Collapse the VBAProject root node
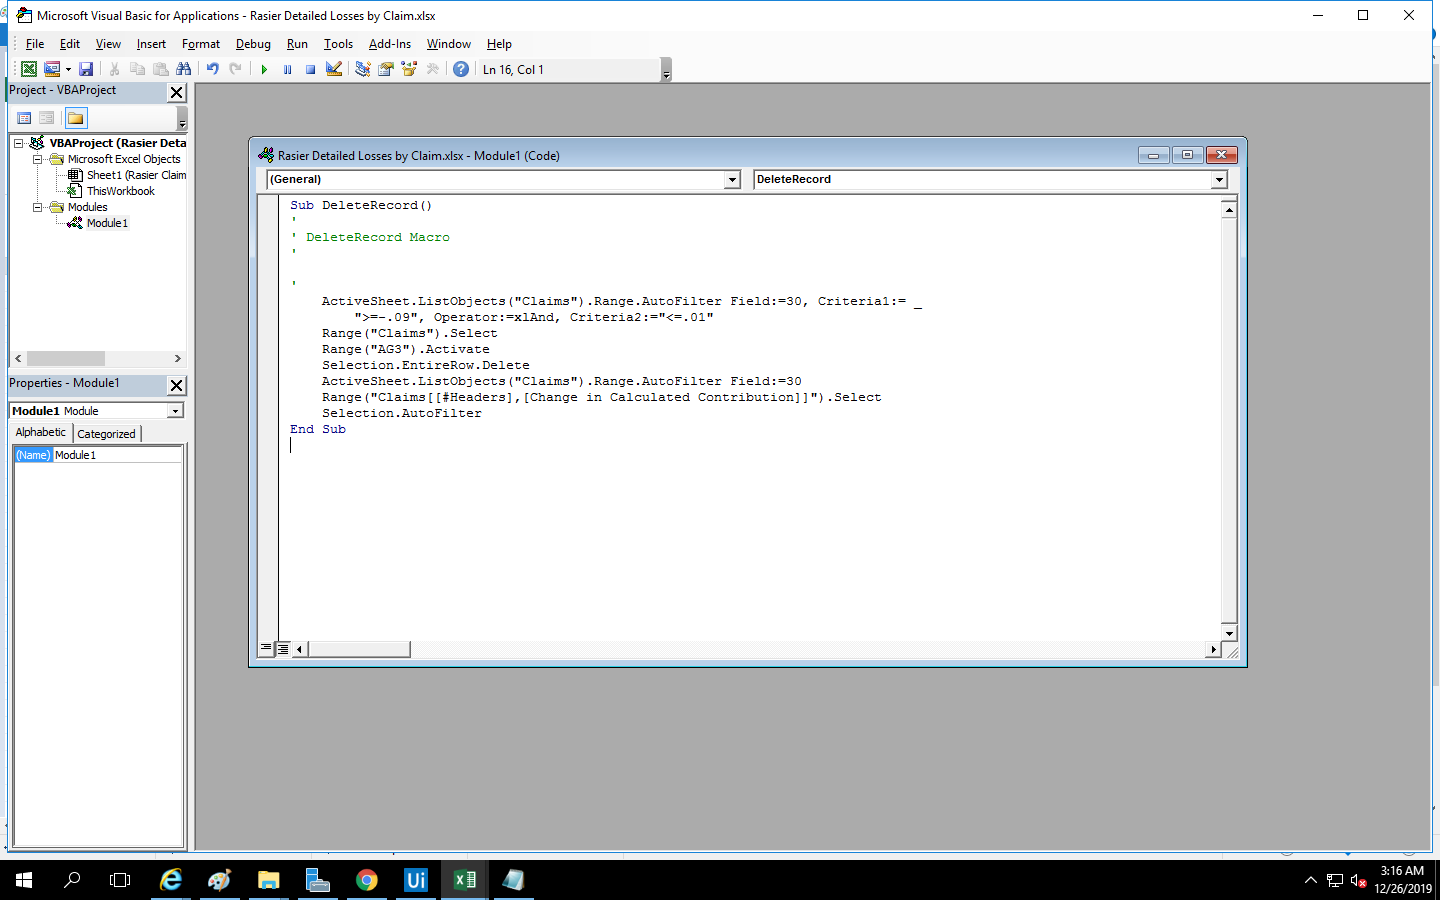The width and height of the screenshot is (1440, 900). point(18,143)
